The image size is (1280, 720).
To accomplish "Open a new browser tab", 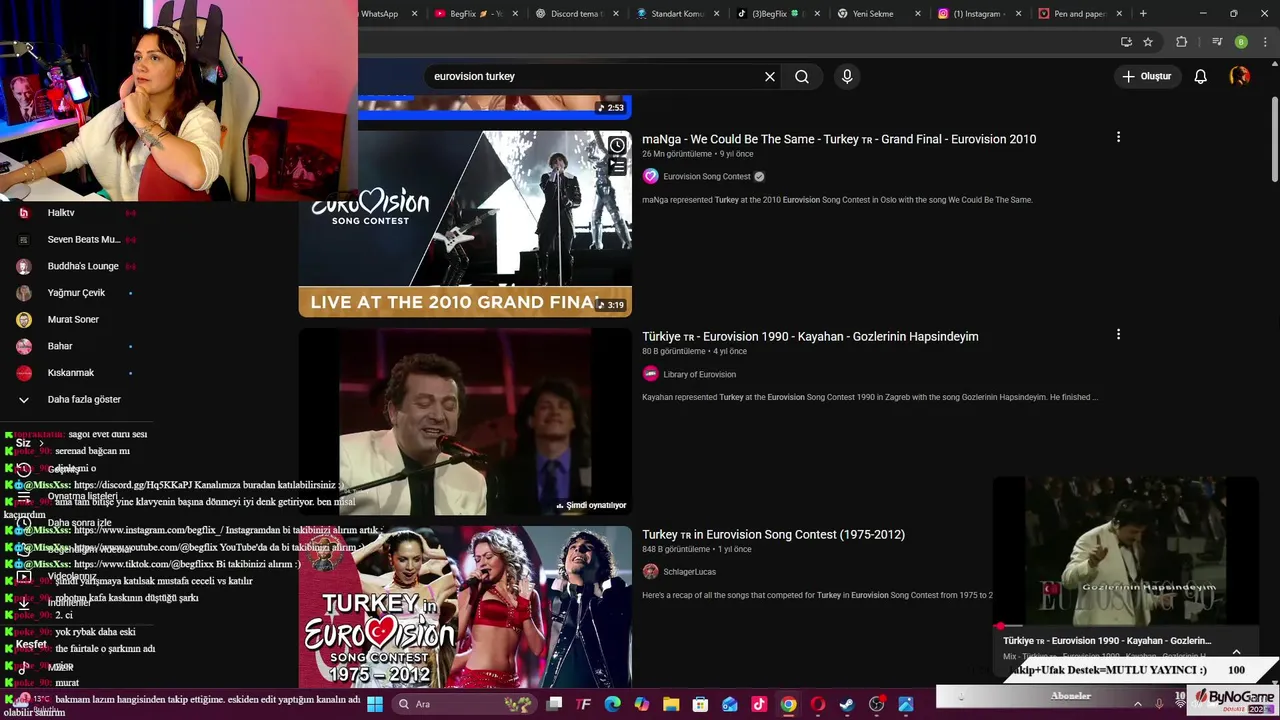I will (x=1143, y=14).
